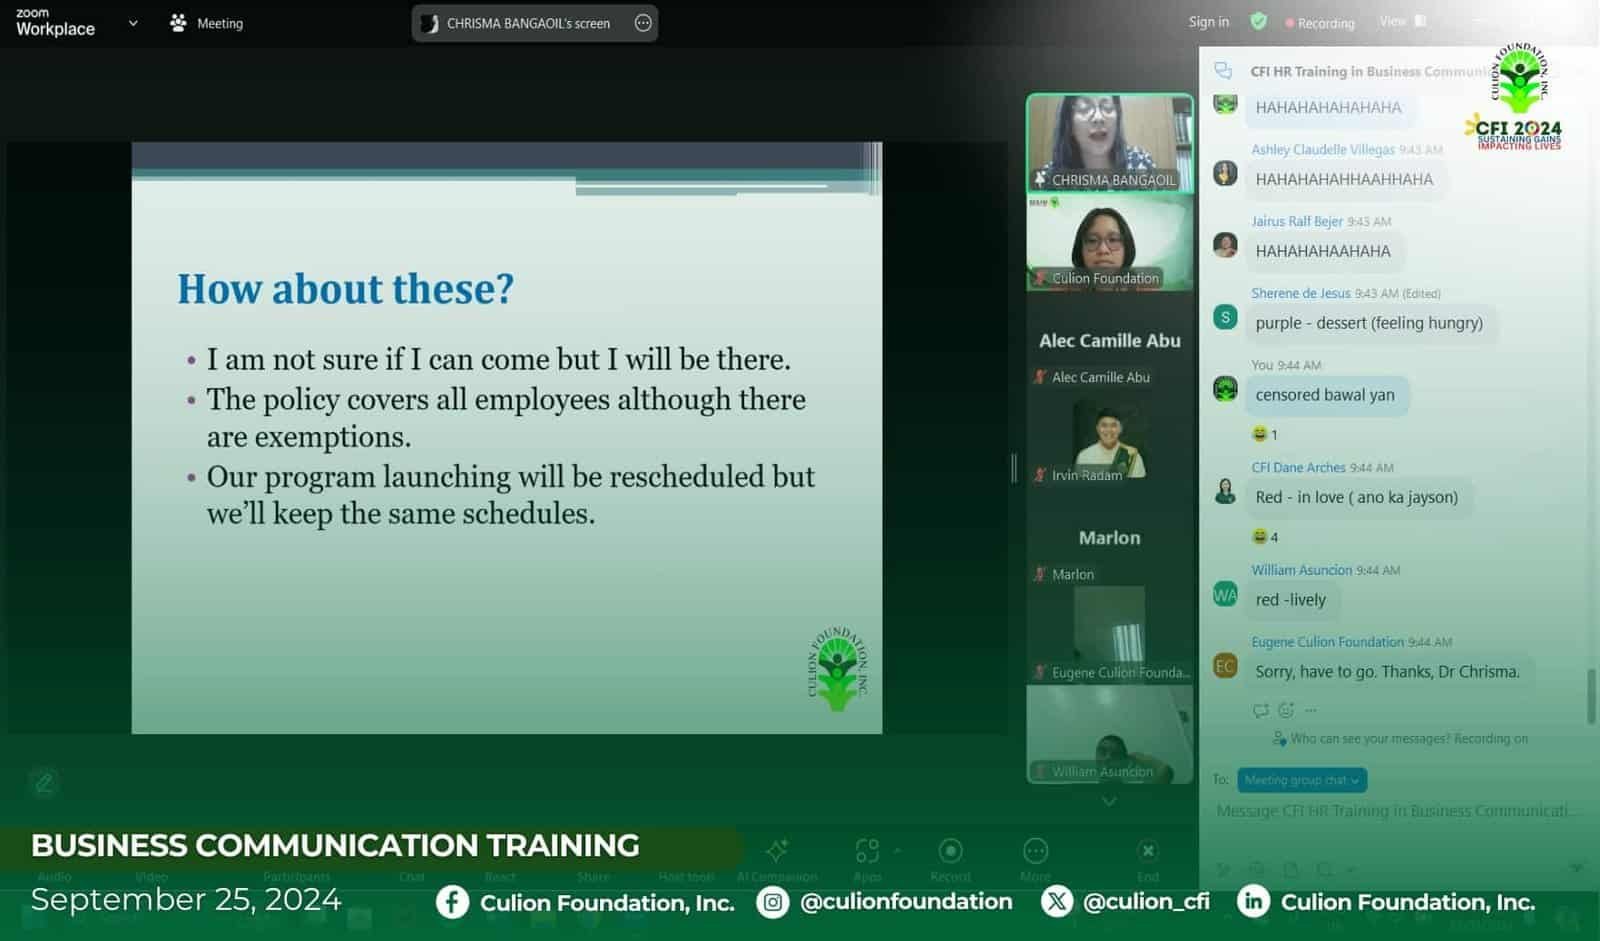Select CHRISMA BANGAOIL's video thumbnail
The image size is (1600, 941).
[1109, 142]
